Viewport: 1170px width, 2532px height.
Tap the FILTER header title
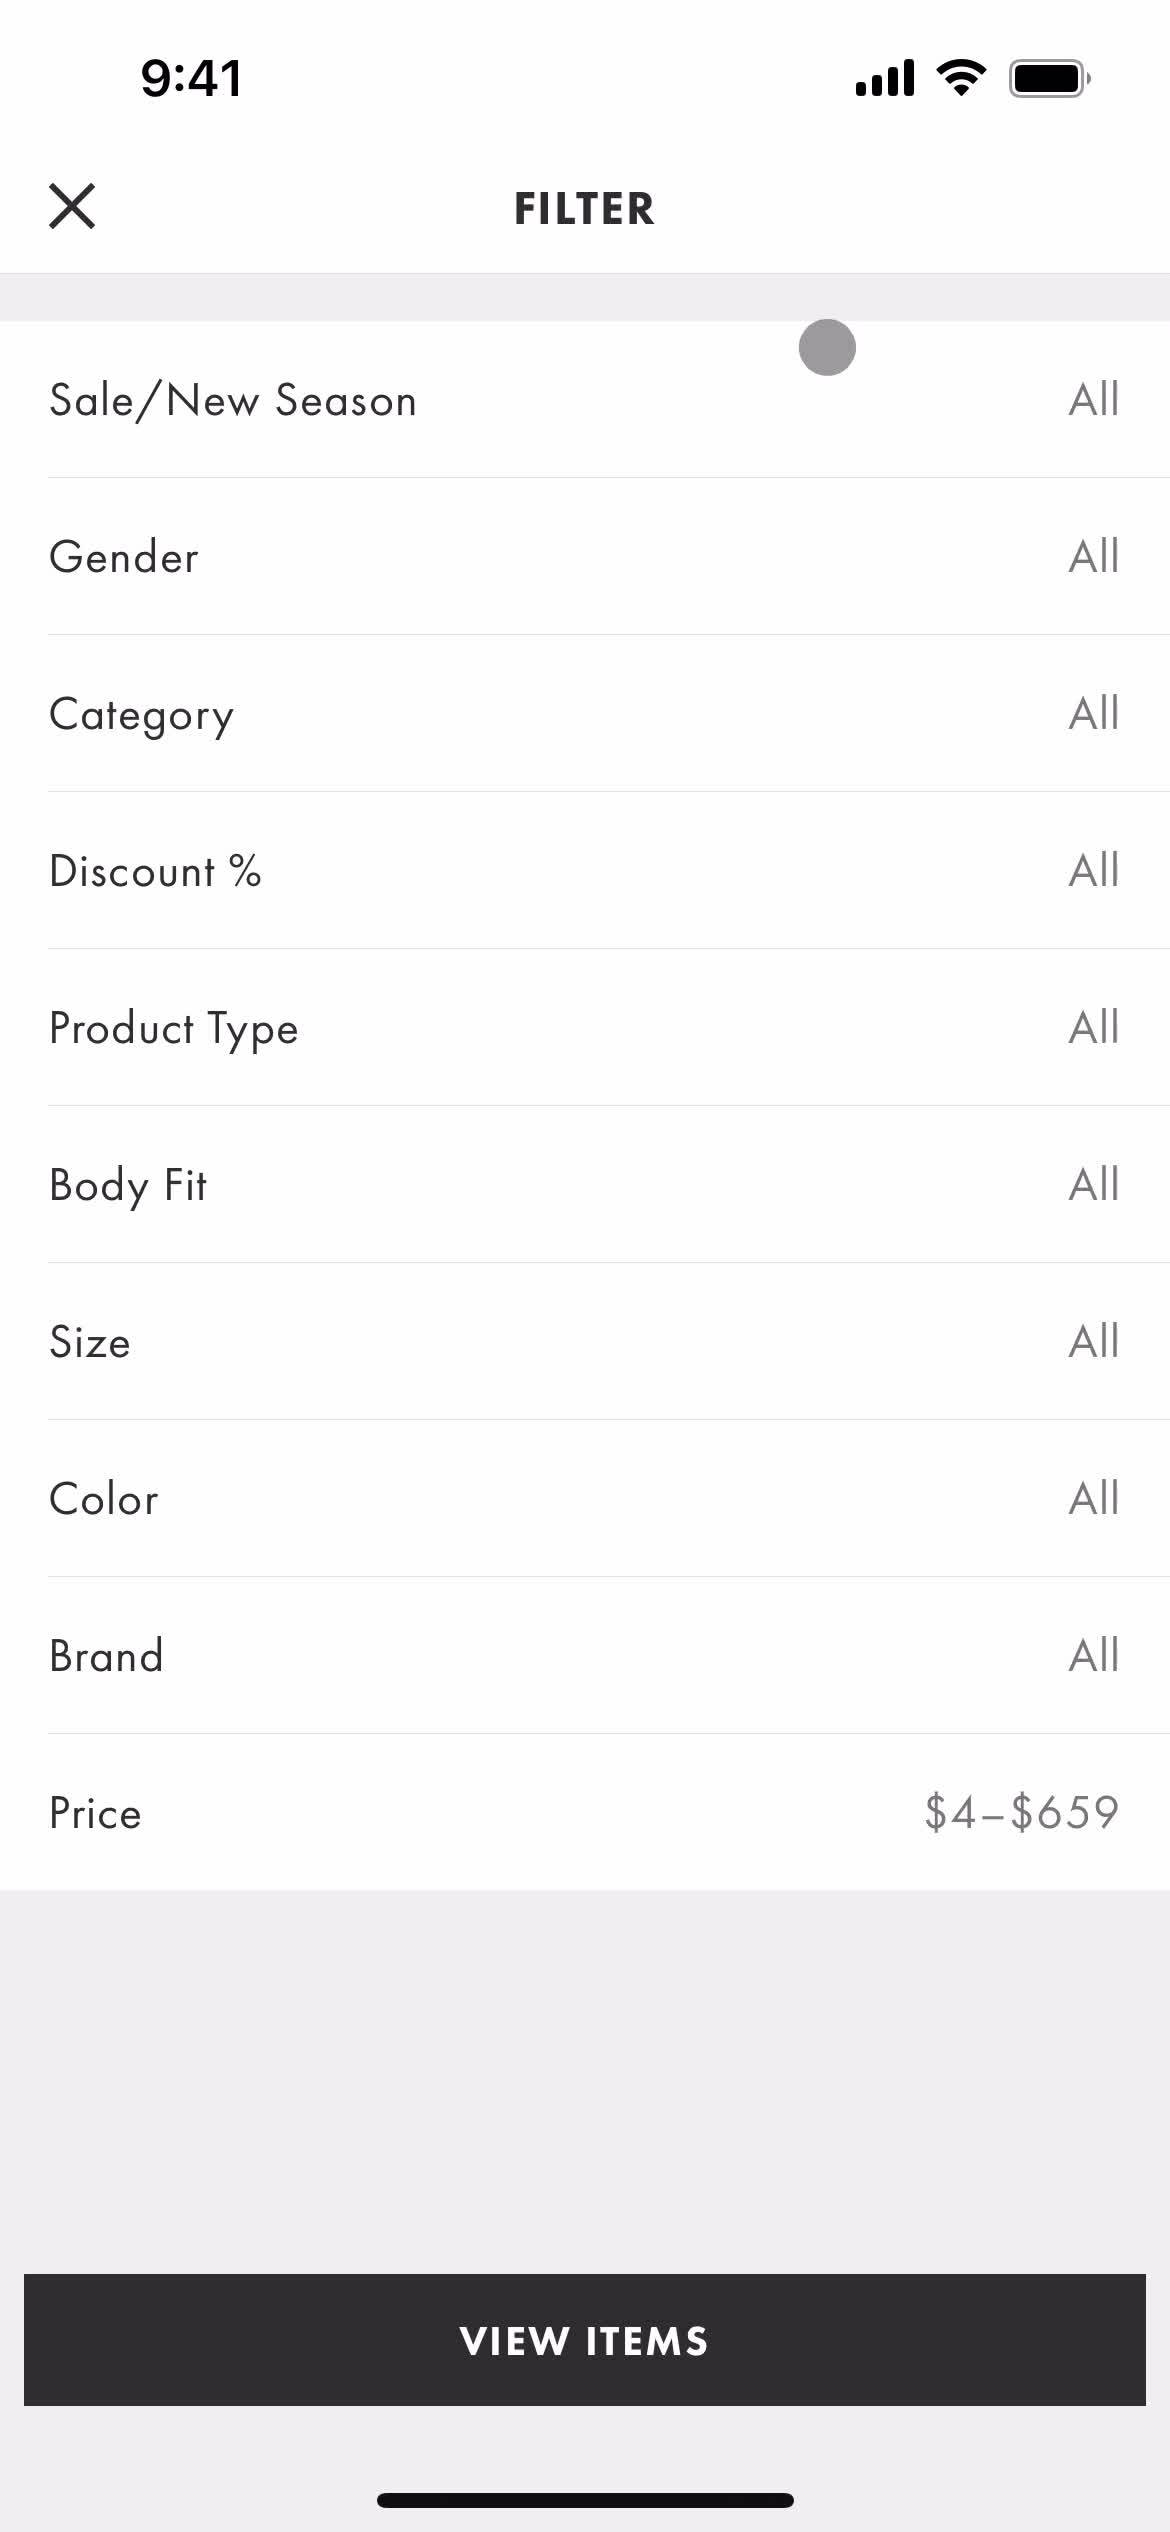coord(584,209)
